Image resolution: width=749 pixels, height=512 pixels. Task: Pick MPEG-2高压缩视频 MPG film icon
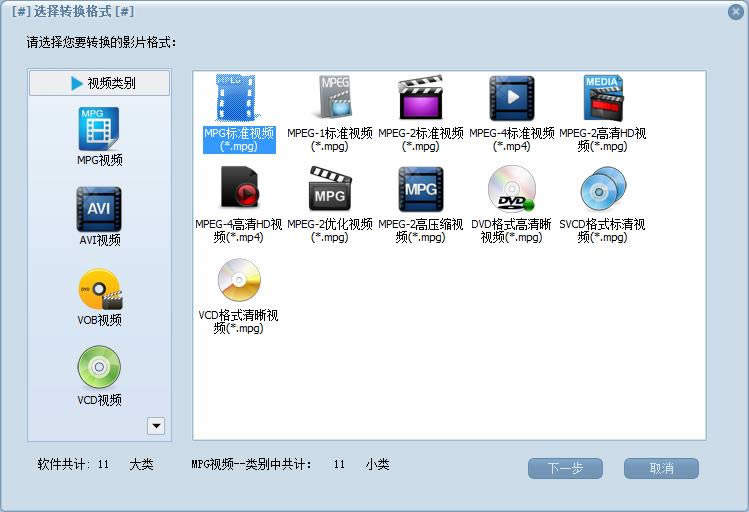click(421, 189)
